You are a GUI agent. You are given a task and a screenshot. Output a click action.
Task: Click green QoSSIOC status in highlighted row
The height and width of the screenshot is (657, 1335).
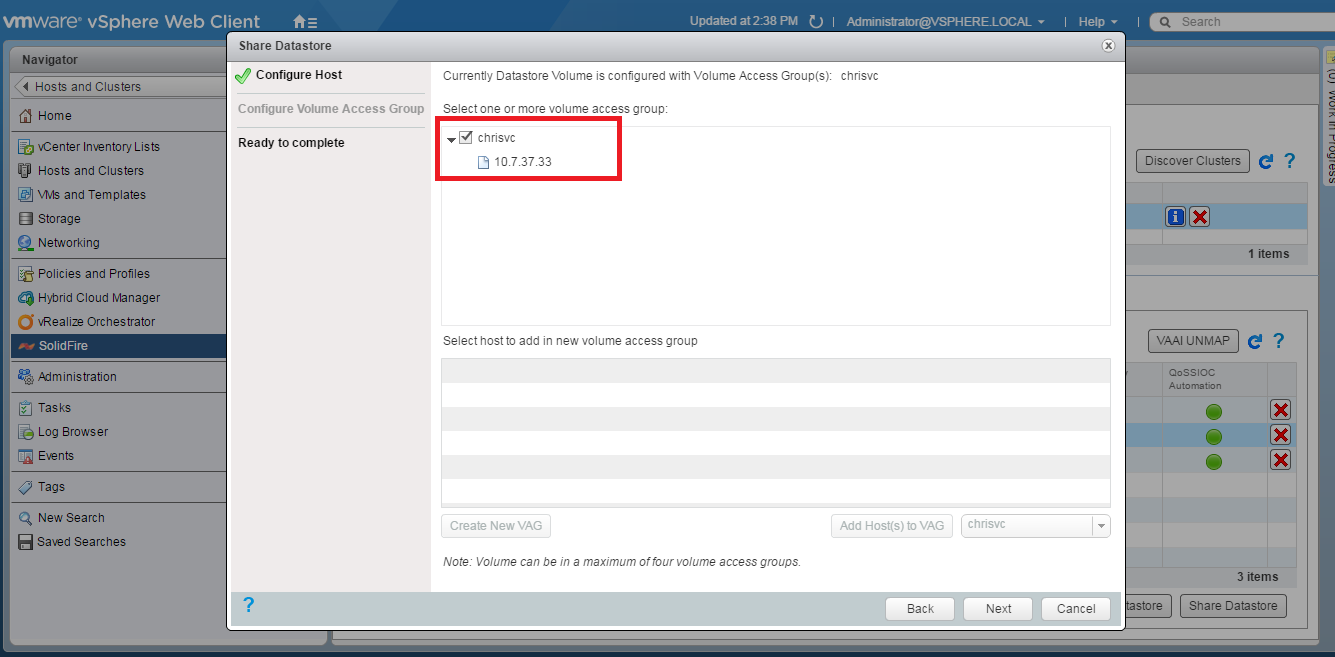1213,436
